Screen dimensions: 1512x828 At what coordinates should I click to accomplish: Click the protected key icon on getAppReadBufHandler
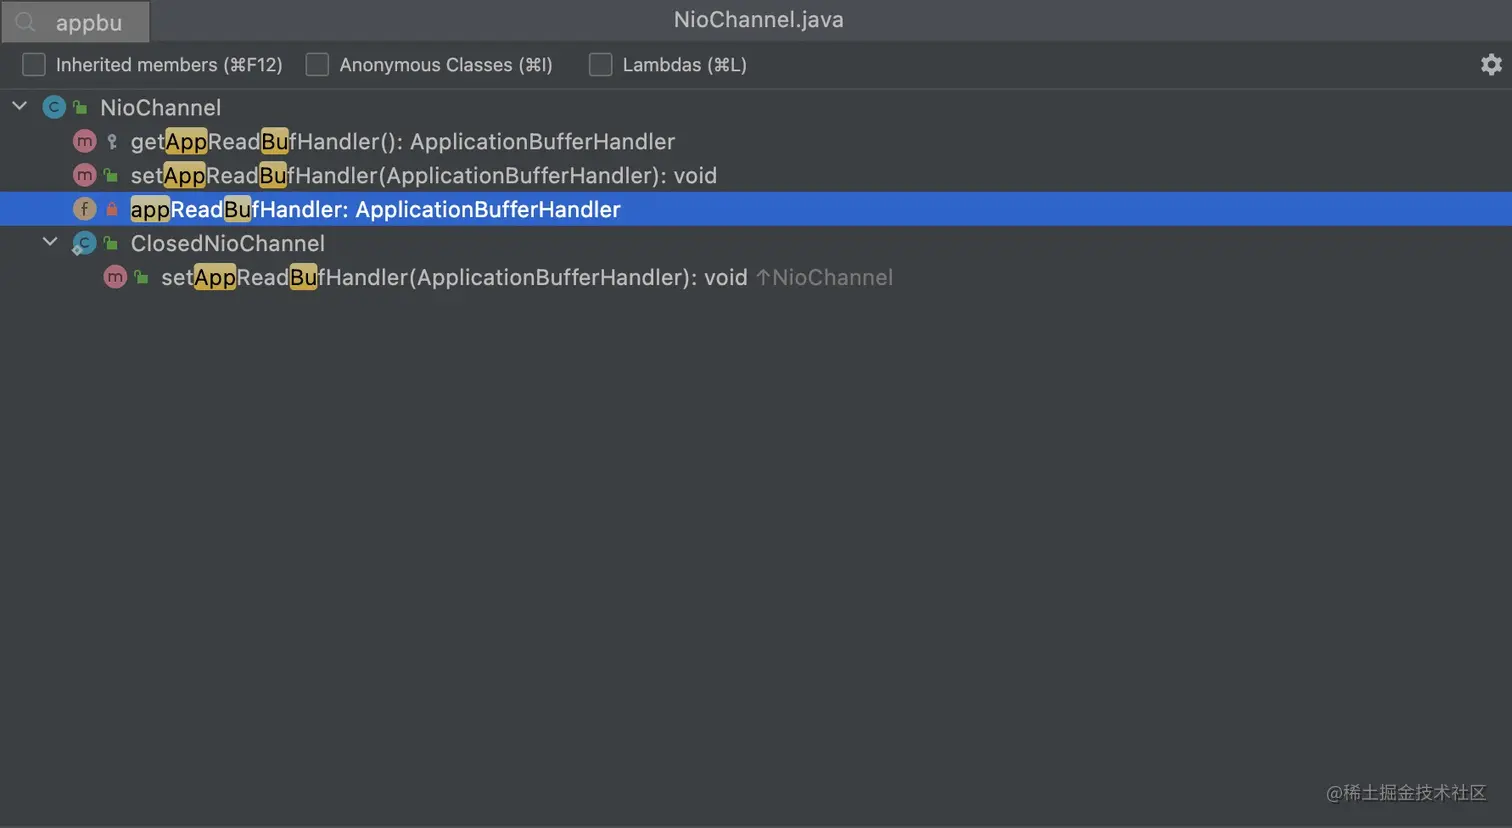(112, 142)
